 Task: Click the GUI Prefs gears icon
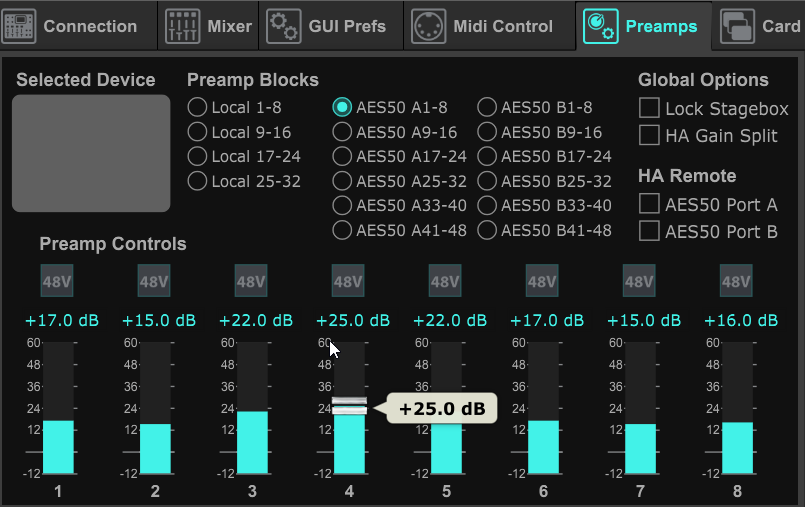pos(284,25)
